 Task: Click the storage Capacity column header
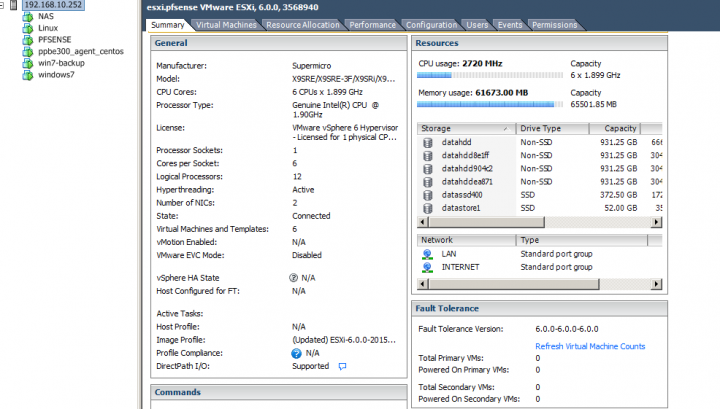615,129
